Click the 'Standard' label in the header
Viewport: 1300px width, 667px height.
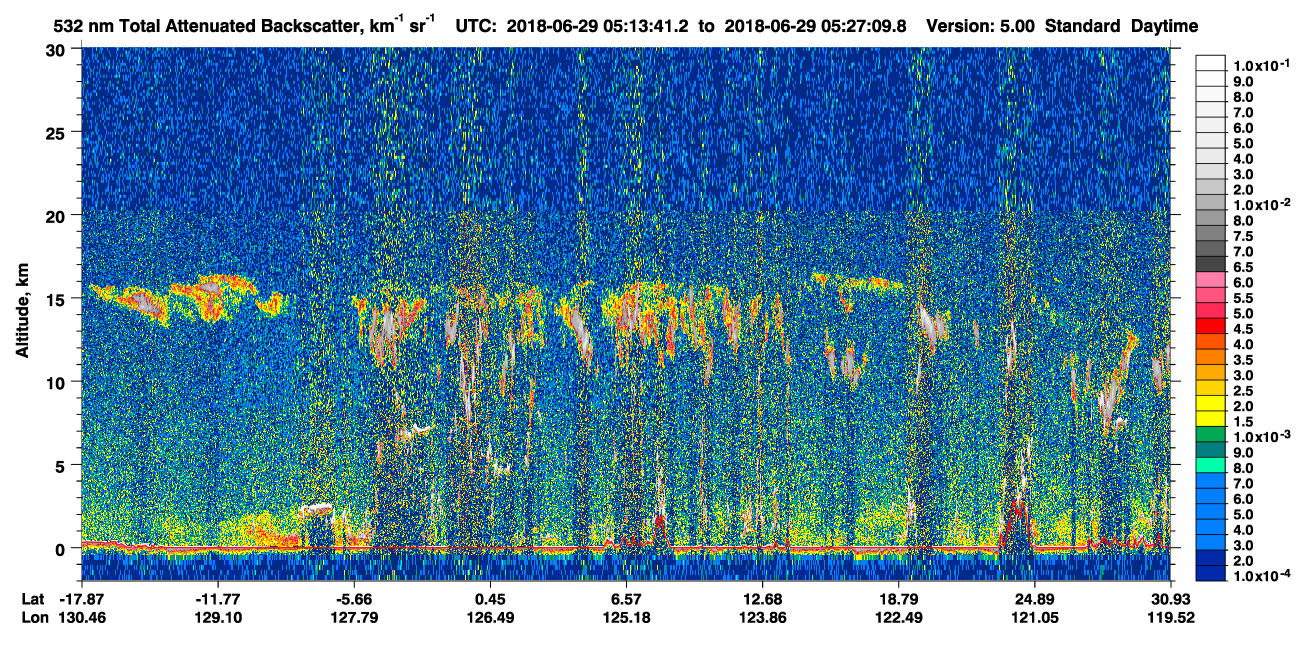tap(1082, 27)
